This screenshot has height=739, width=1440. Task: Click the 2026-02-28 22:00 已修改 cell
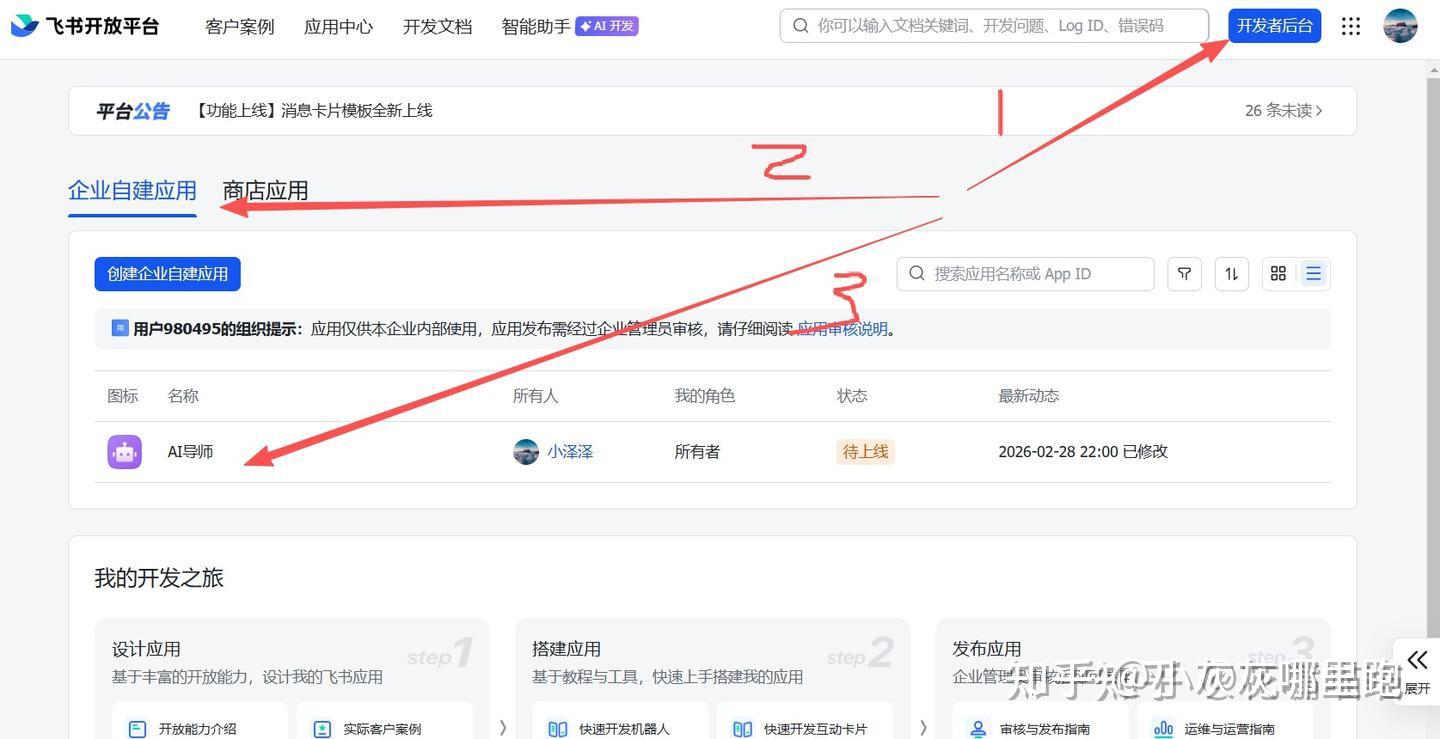point(1083,452)
